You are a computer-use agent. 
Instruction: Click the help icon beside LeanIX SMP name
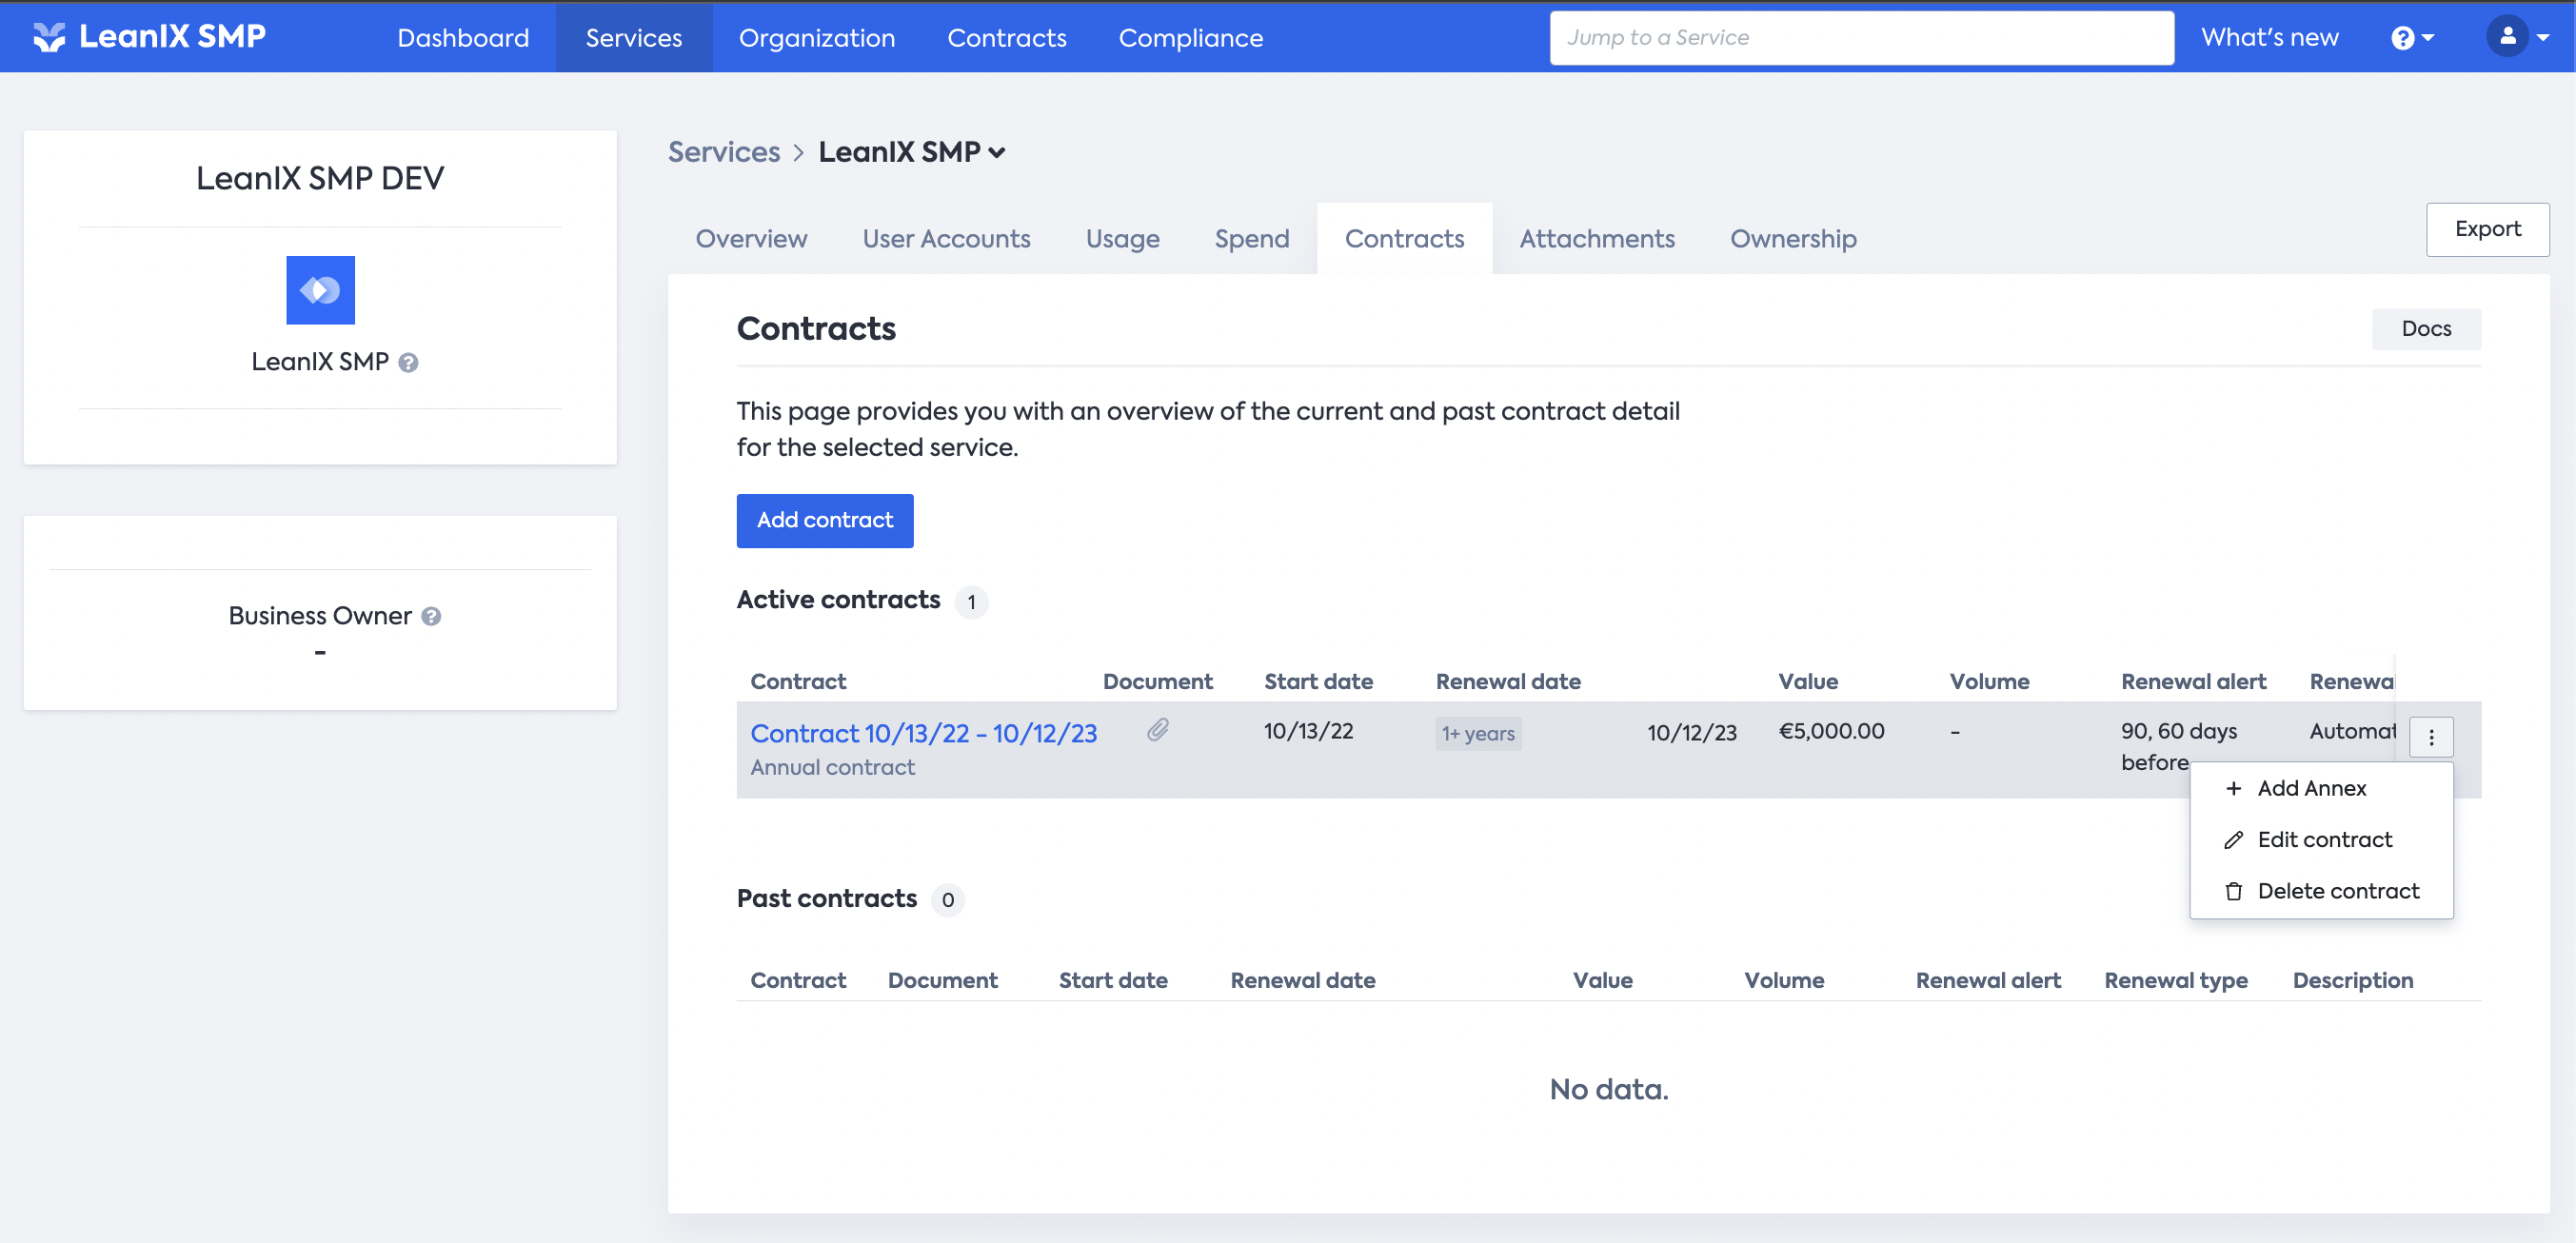click(408, 362)
